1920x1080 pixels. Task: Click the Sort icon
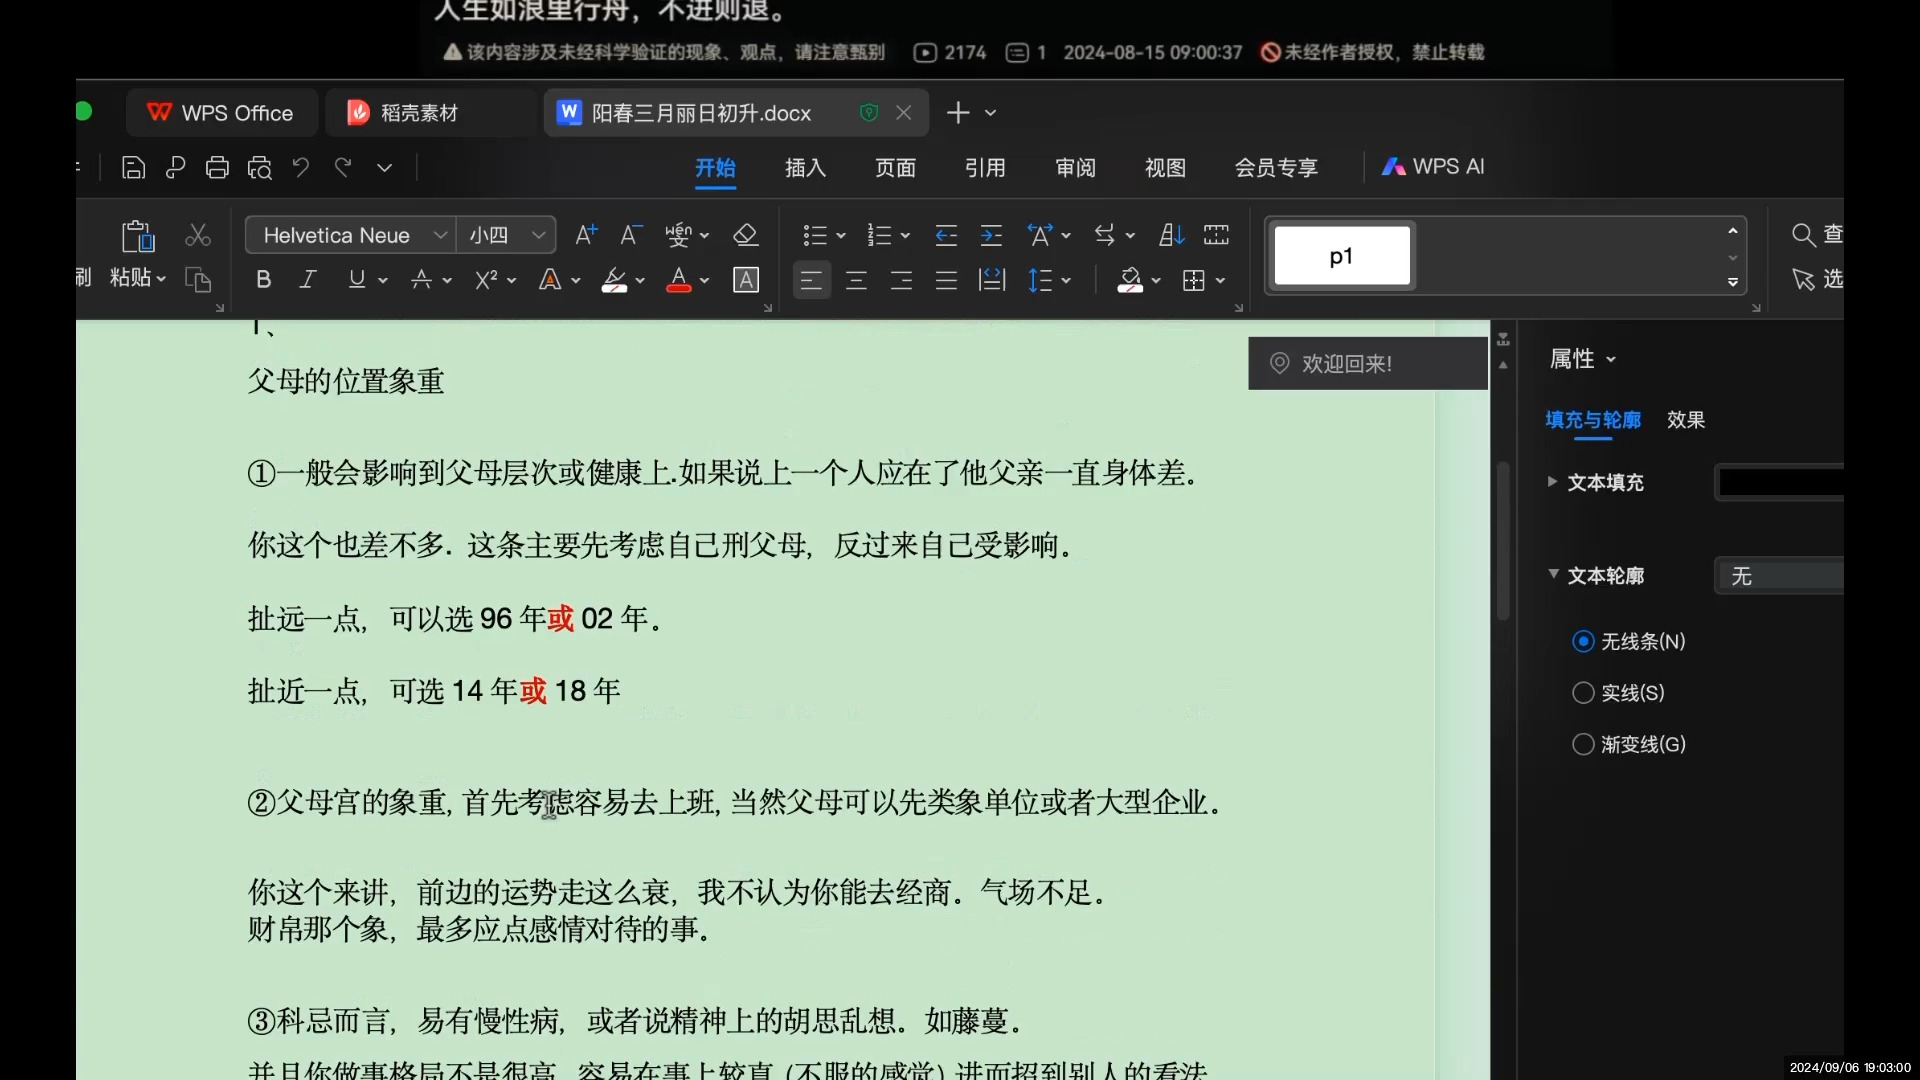1172,235
